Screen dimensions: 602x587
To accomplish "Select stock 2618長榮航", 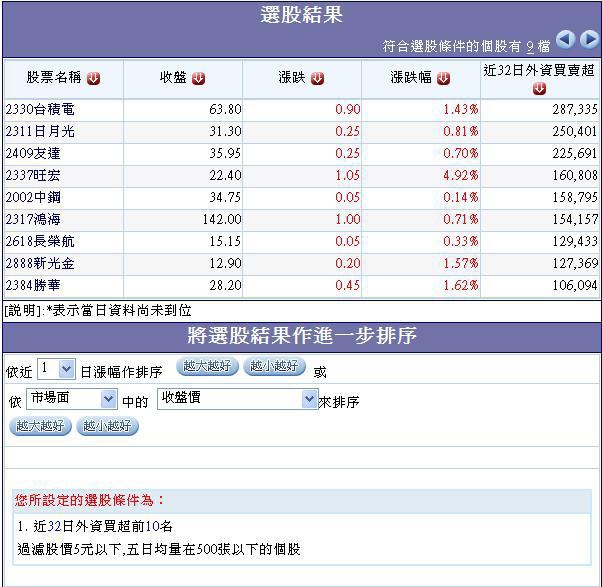I will tap(40, 241).
